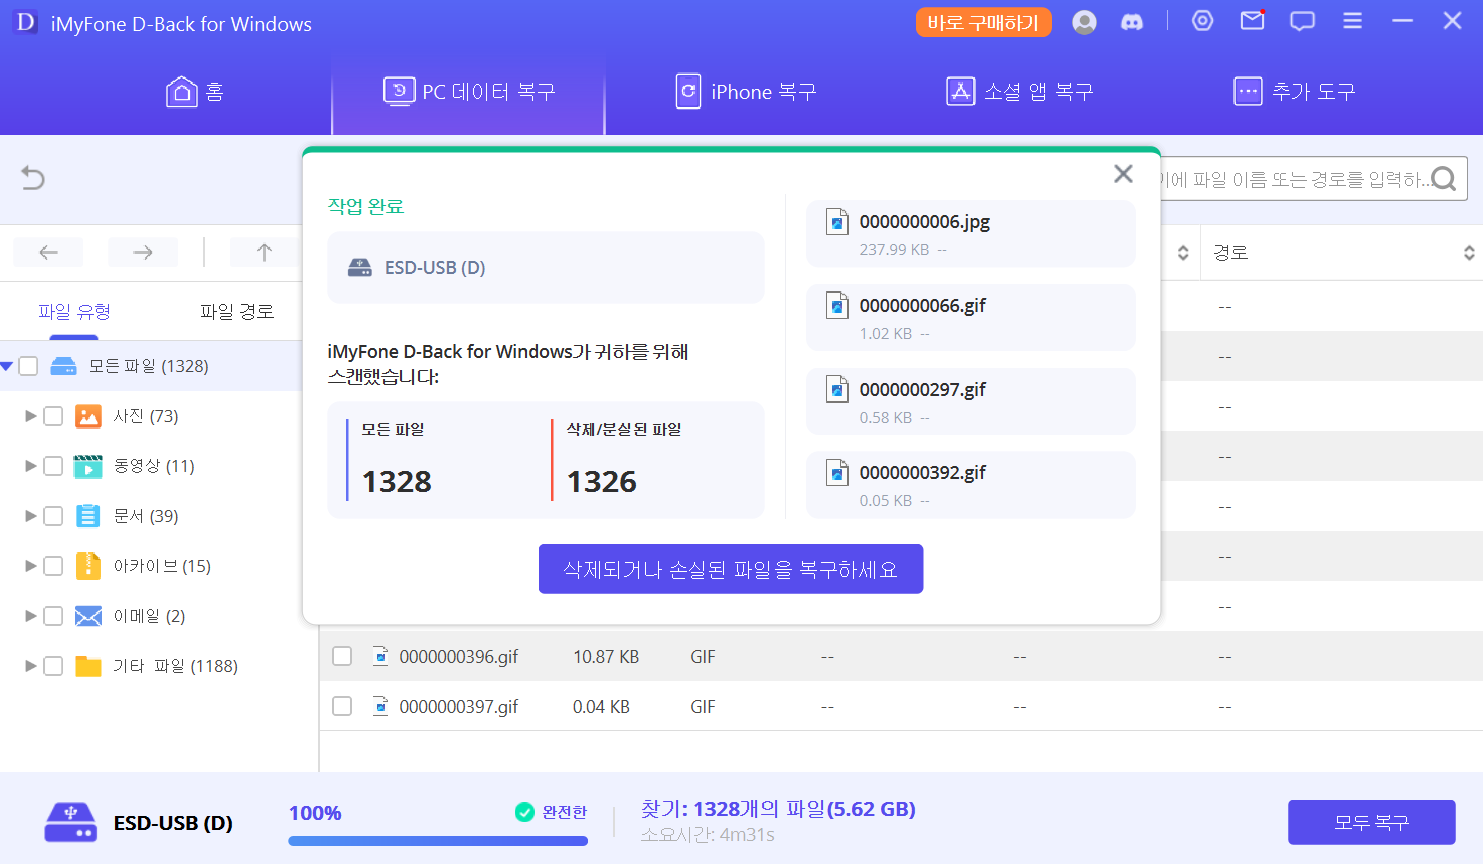Screen dimensions: 1483x864
Task: Open the mail envelope icon
Action: pos(1253,20)
